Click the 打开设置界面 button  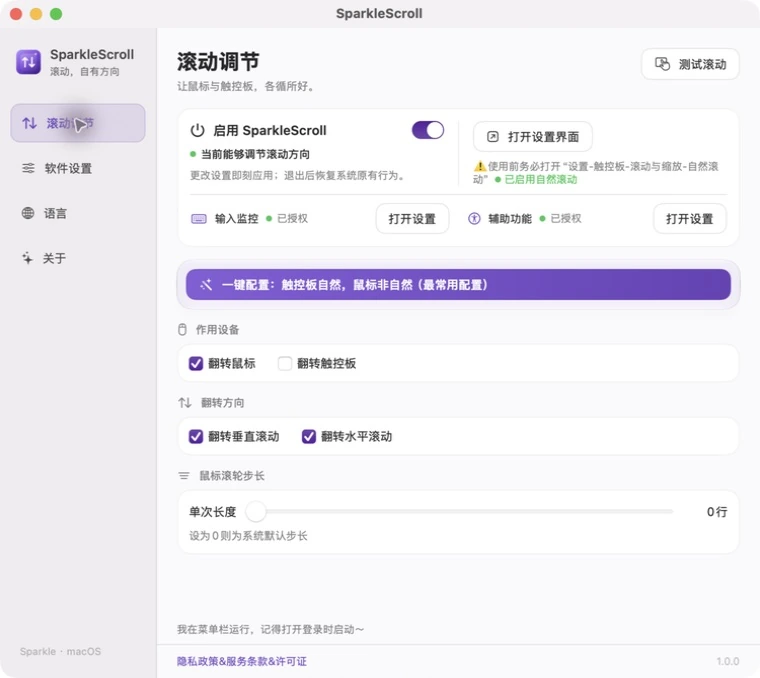point(532,137)
